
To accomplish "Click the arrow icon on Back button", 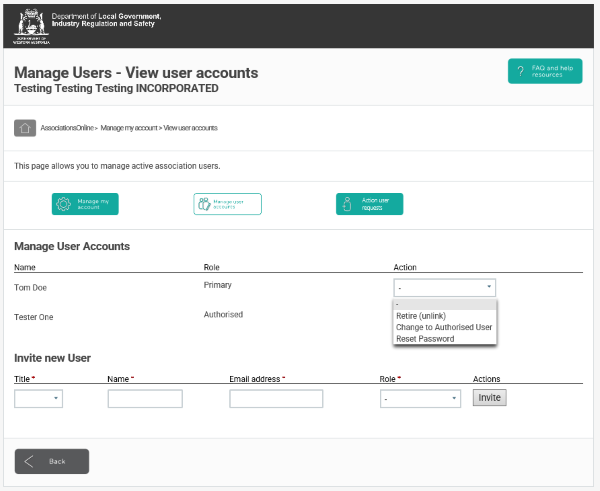I will pos(29,461).
